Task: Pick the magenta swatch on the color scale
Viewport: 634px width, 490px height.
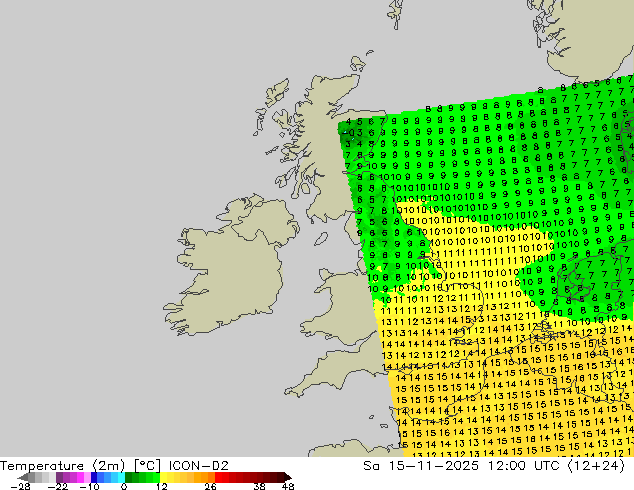Action: pyautogui.click(x=80, y=477)
